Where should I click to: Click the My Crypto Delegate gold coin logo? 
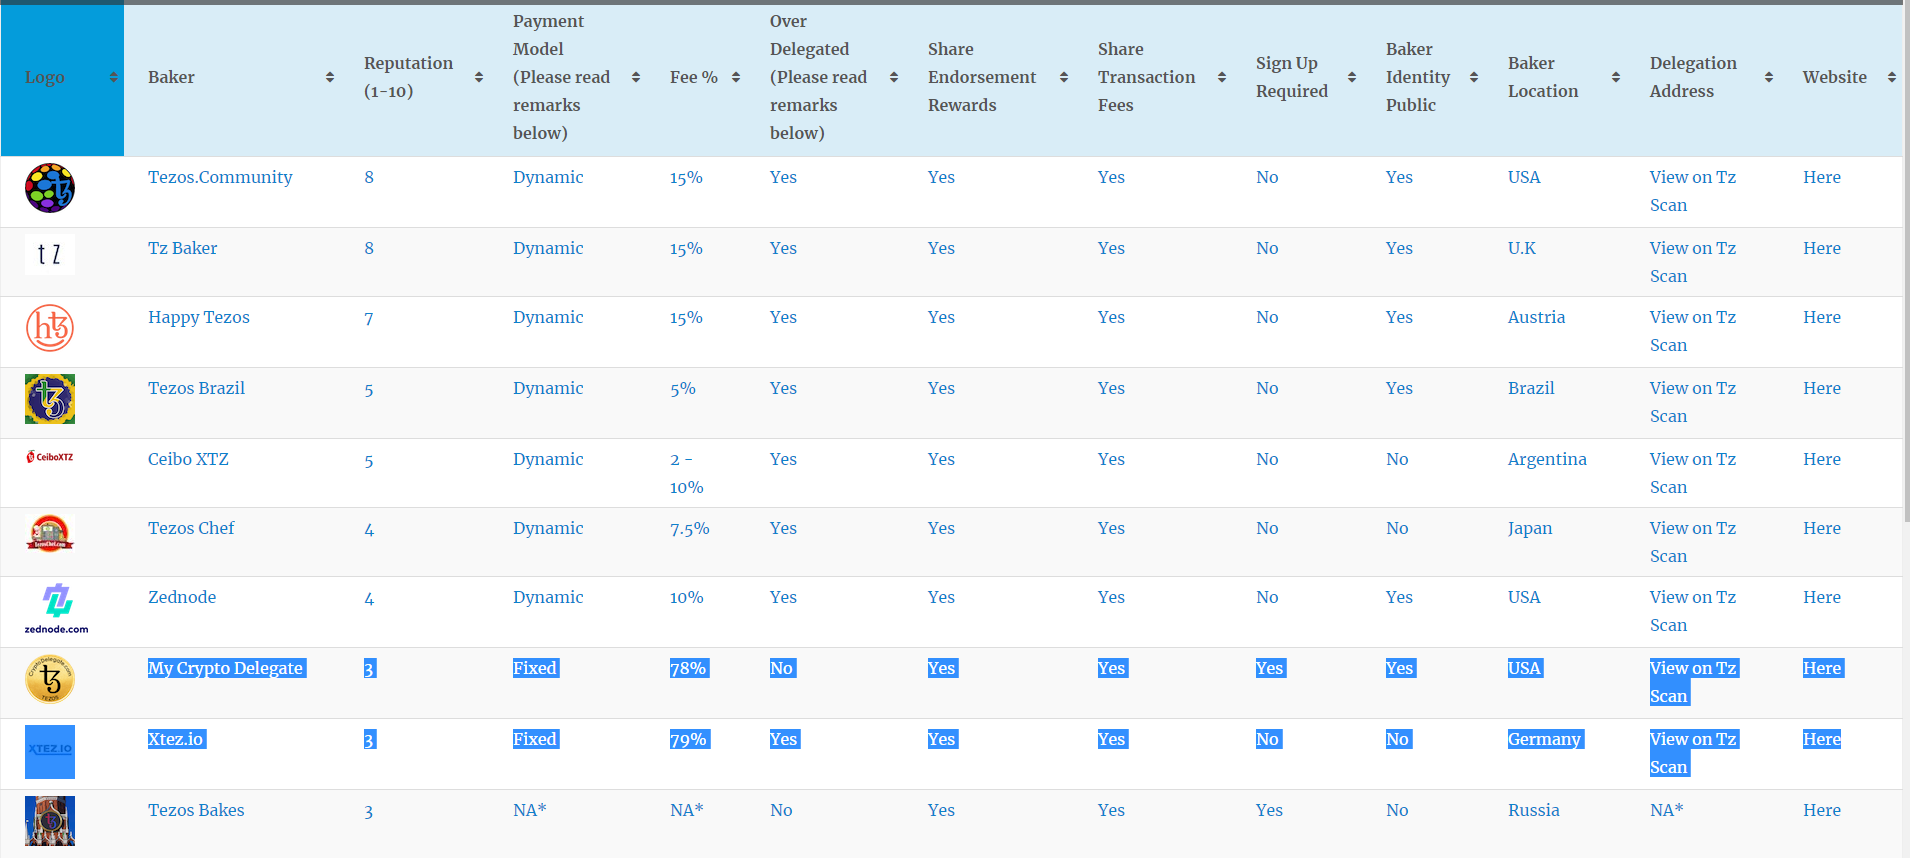click(x=50, y=679)
